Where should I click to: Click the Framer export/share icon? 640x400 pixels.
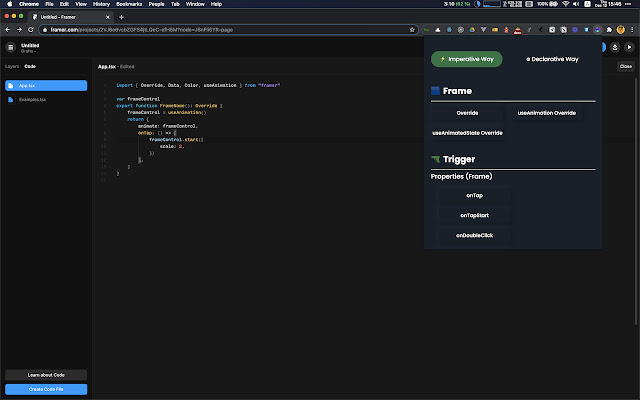tap(615, 47)
